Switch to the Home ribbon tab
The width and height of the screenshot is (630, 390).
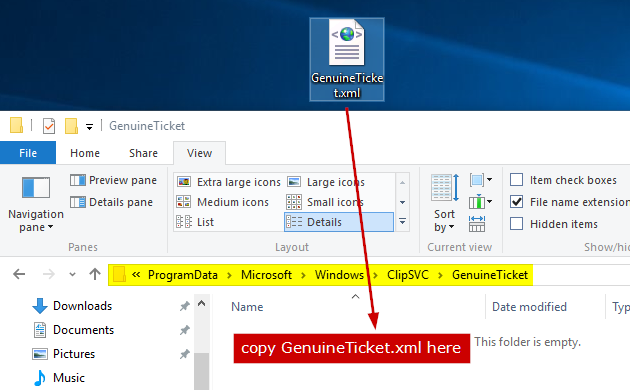(85, 153)
